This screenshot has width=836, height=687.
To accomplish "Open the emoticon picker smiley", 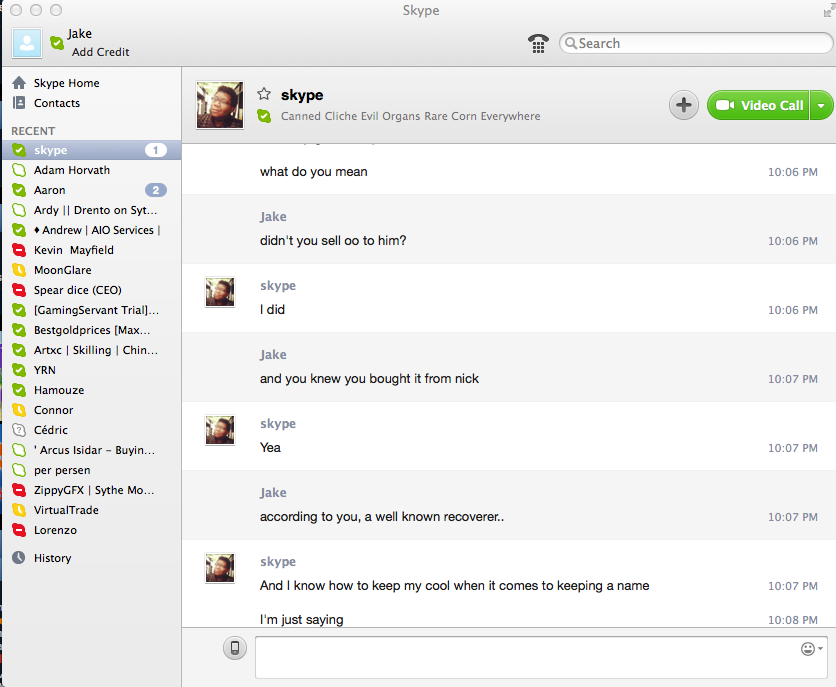I will 808,649.
